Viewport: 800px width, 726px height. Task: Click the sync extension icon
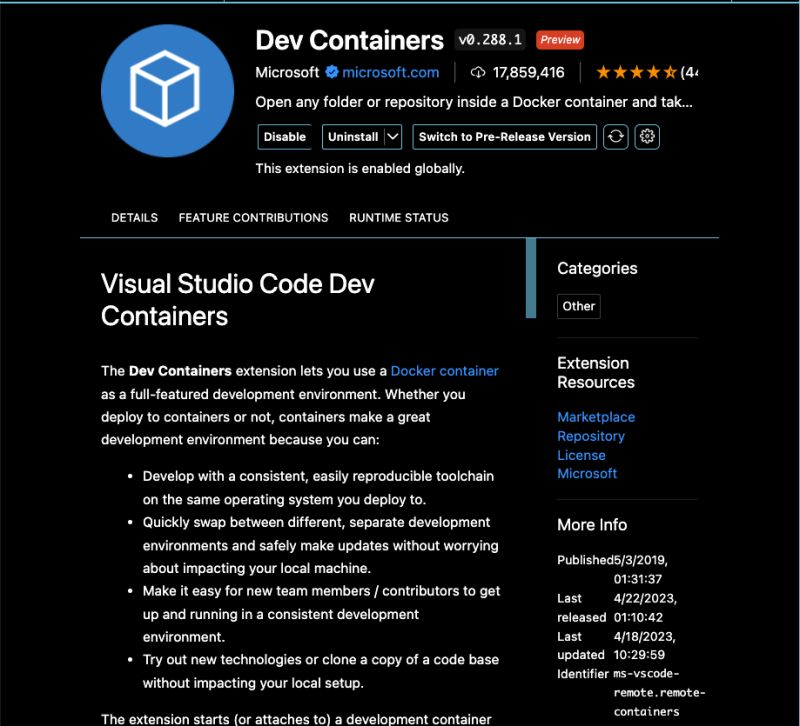pos(617,137)
